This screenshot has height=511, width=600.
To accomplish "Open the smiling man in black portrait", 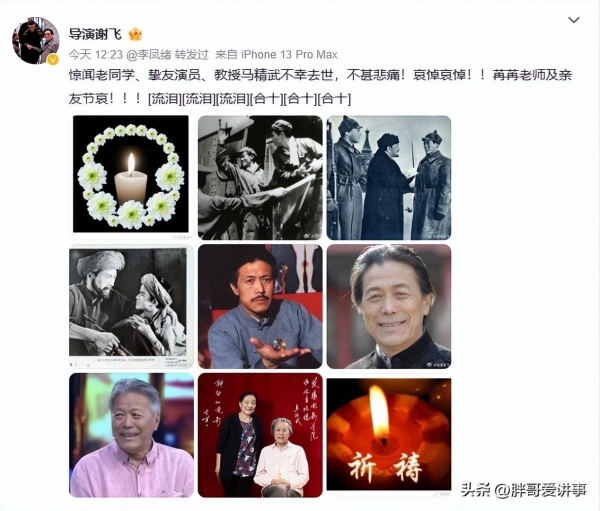I will (x=389, y=307).
